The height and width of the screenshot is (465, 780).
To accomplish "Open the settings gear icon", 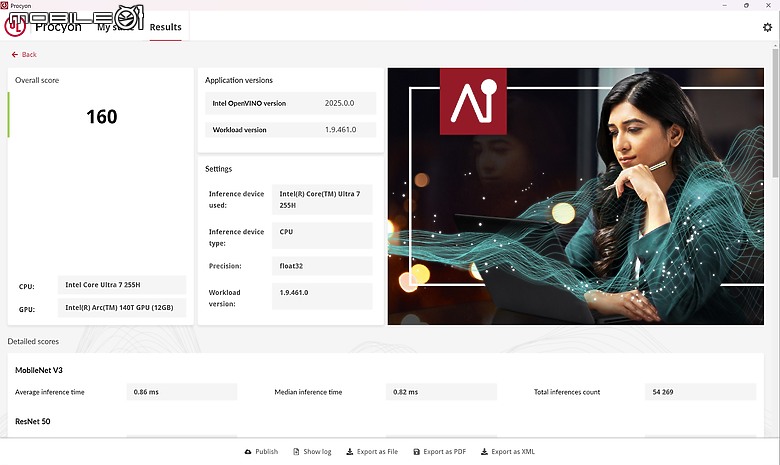I will (767, 27).
